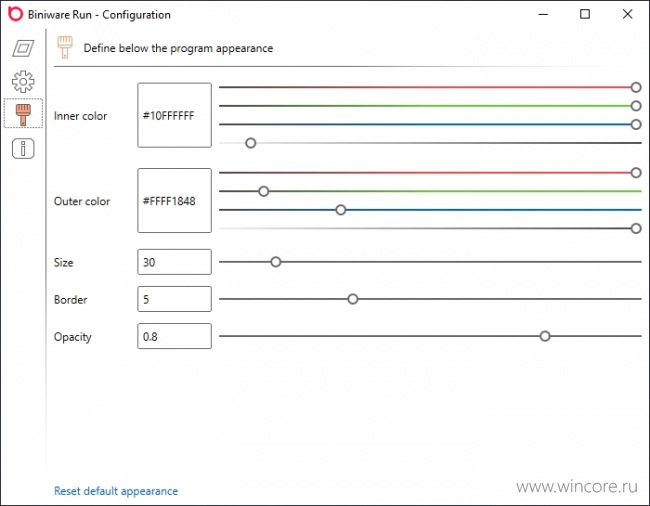Click the paintbrush icon in the header

point(65,47)
